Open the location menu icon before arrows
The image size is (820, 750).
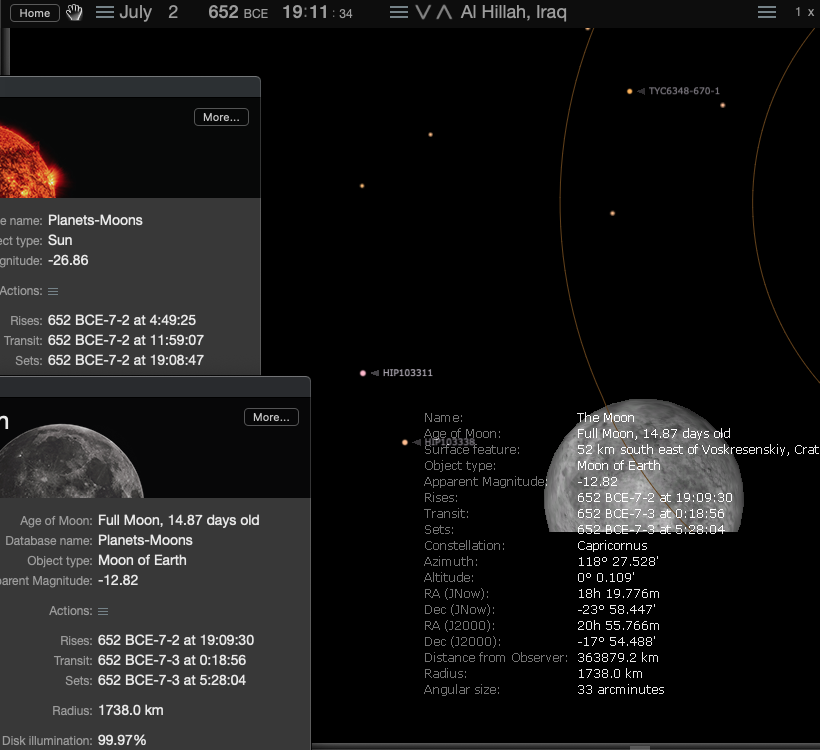tap(399, 12)
